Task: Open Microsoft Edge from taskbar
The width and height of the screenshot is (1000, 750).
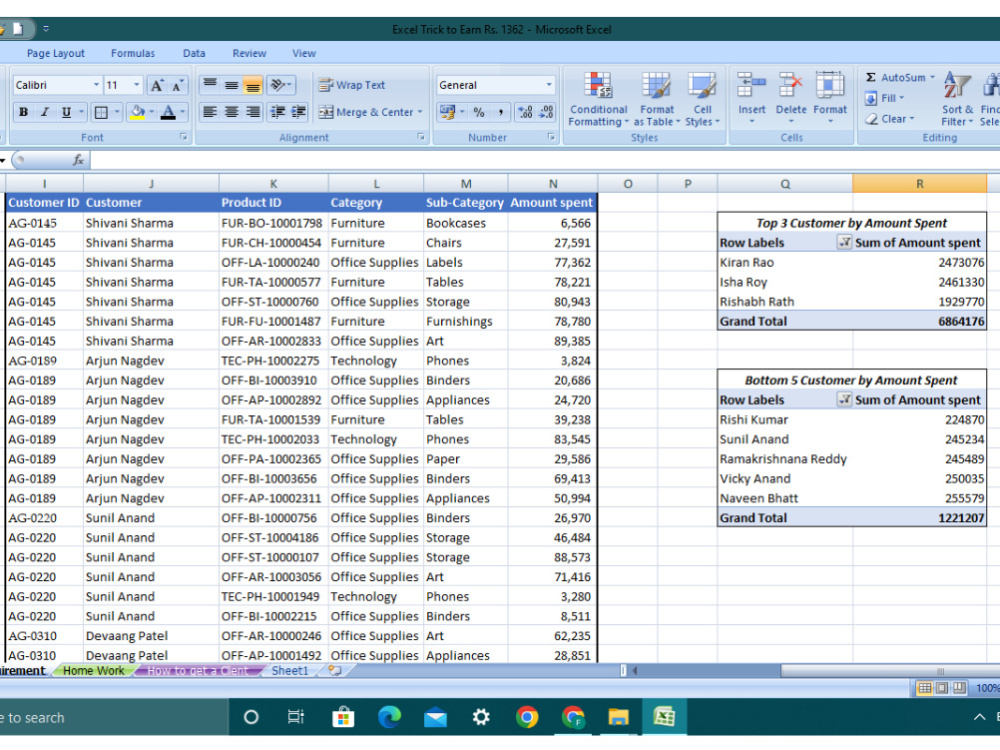Action: tap(389, 717)
